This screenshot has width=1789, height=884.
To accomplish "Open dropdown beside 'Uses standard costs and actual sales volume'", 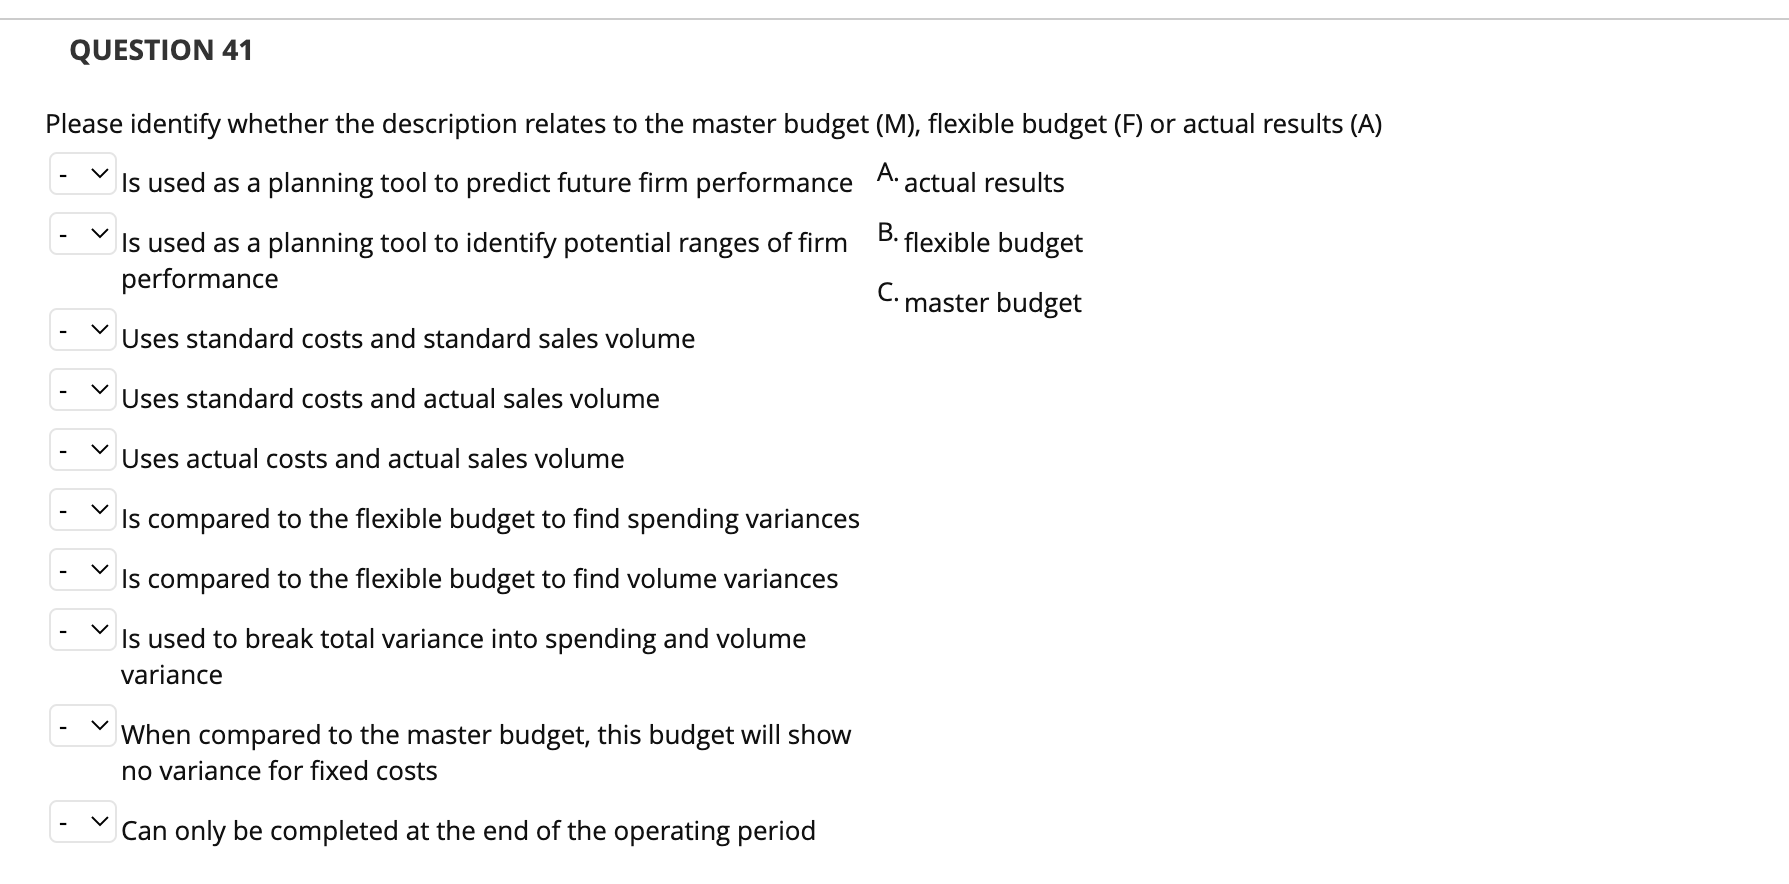I will [83, 390].
